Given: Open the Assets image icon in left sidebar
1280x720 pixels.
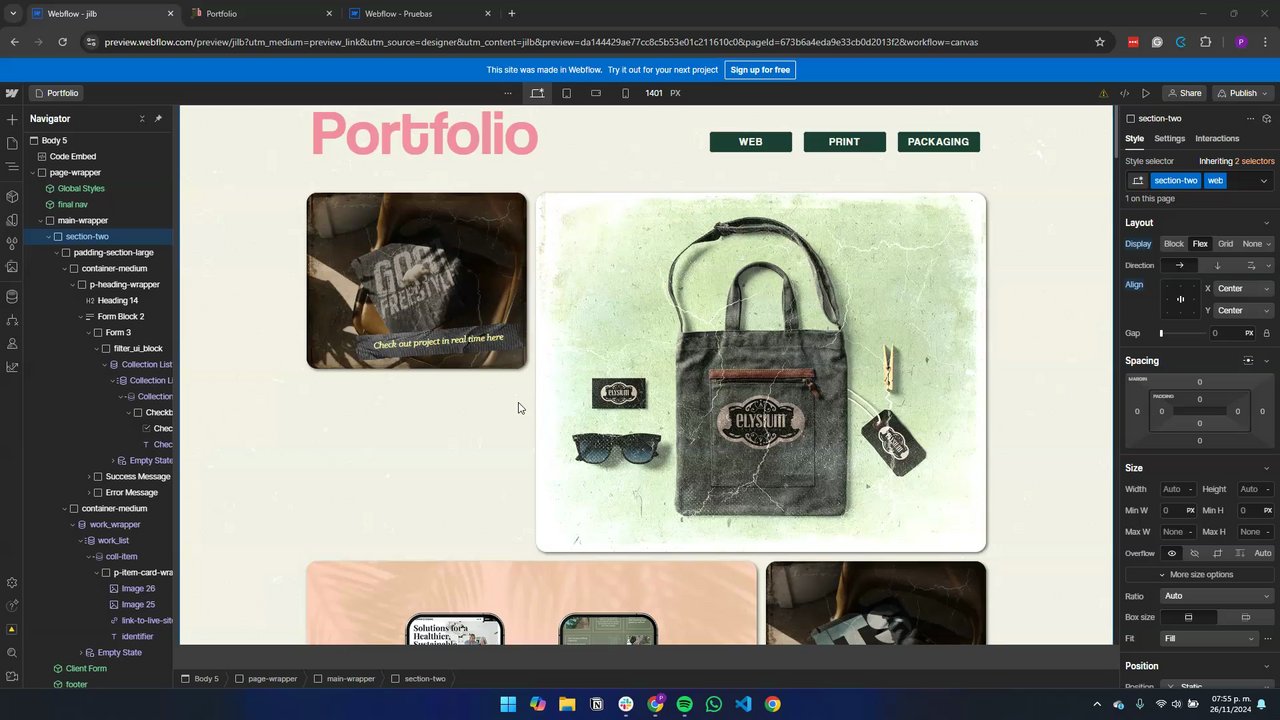Looking at the screenshot, I should click(x=12, y=267).
